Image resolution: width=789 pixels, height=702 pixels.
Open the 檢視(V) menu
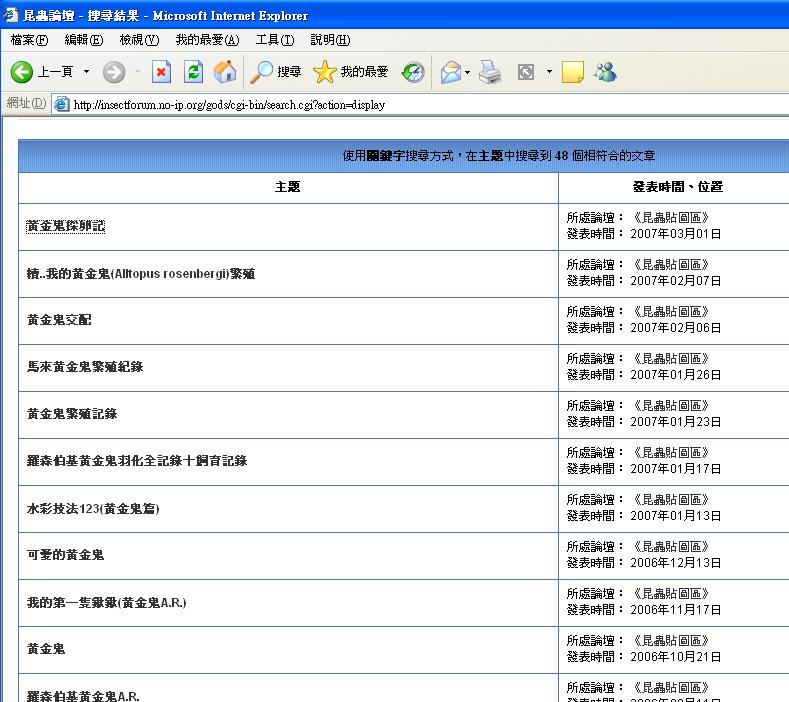[x=139, y=40]
